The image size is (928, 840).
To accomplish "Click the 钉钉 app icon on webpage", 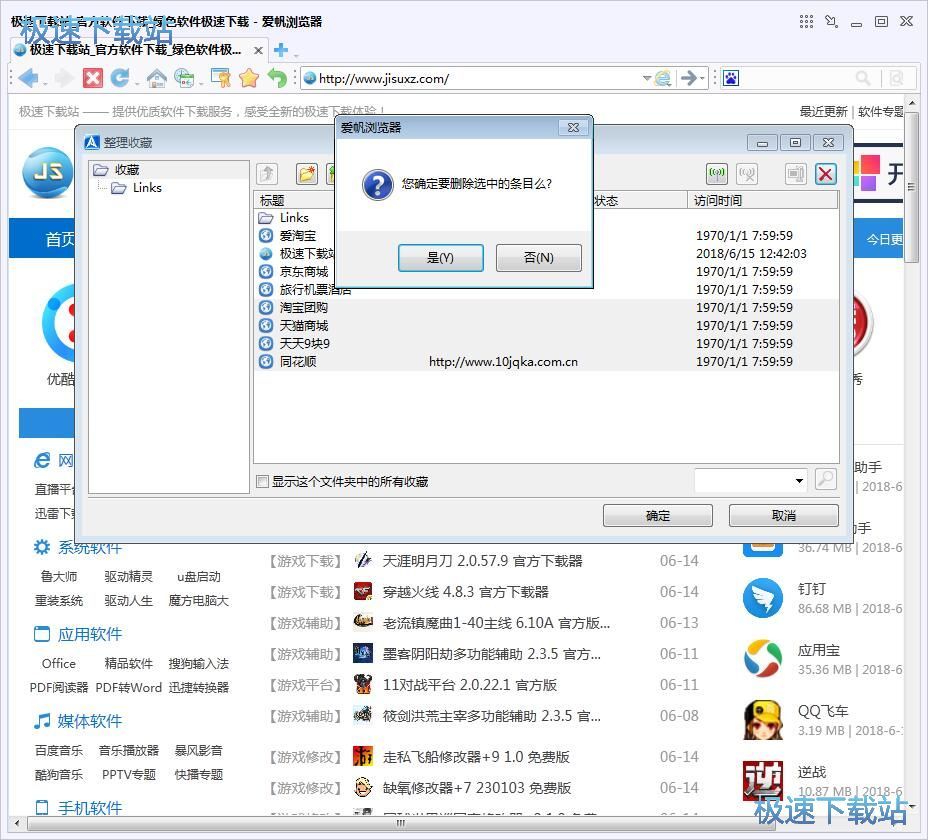I will pos(763,598).
